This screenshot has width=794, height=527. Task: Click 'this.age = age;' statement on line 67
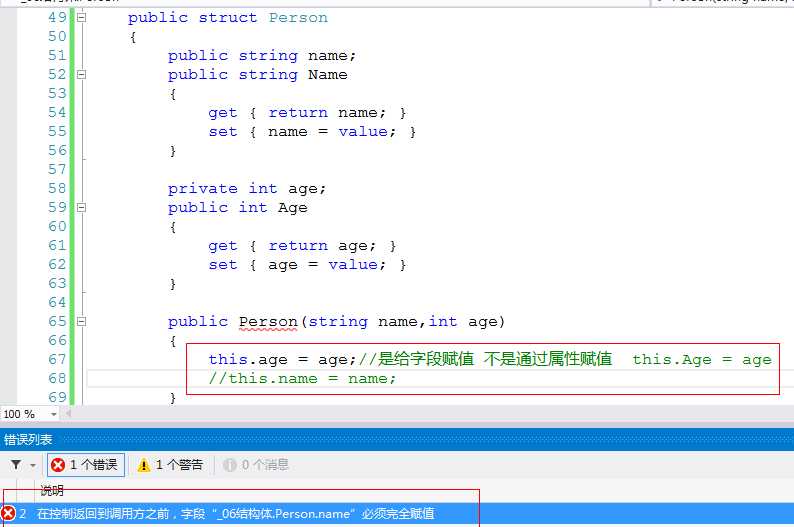coord(283,360)
